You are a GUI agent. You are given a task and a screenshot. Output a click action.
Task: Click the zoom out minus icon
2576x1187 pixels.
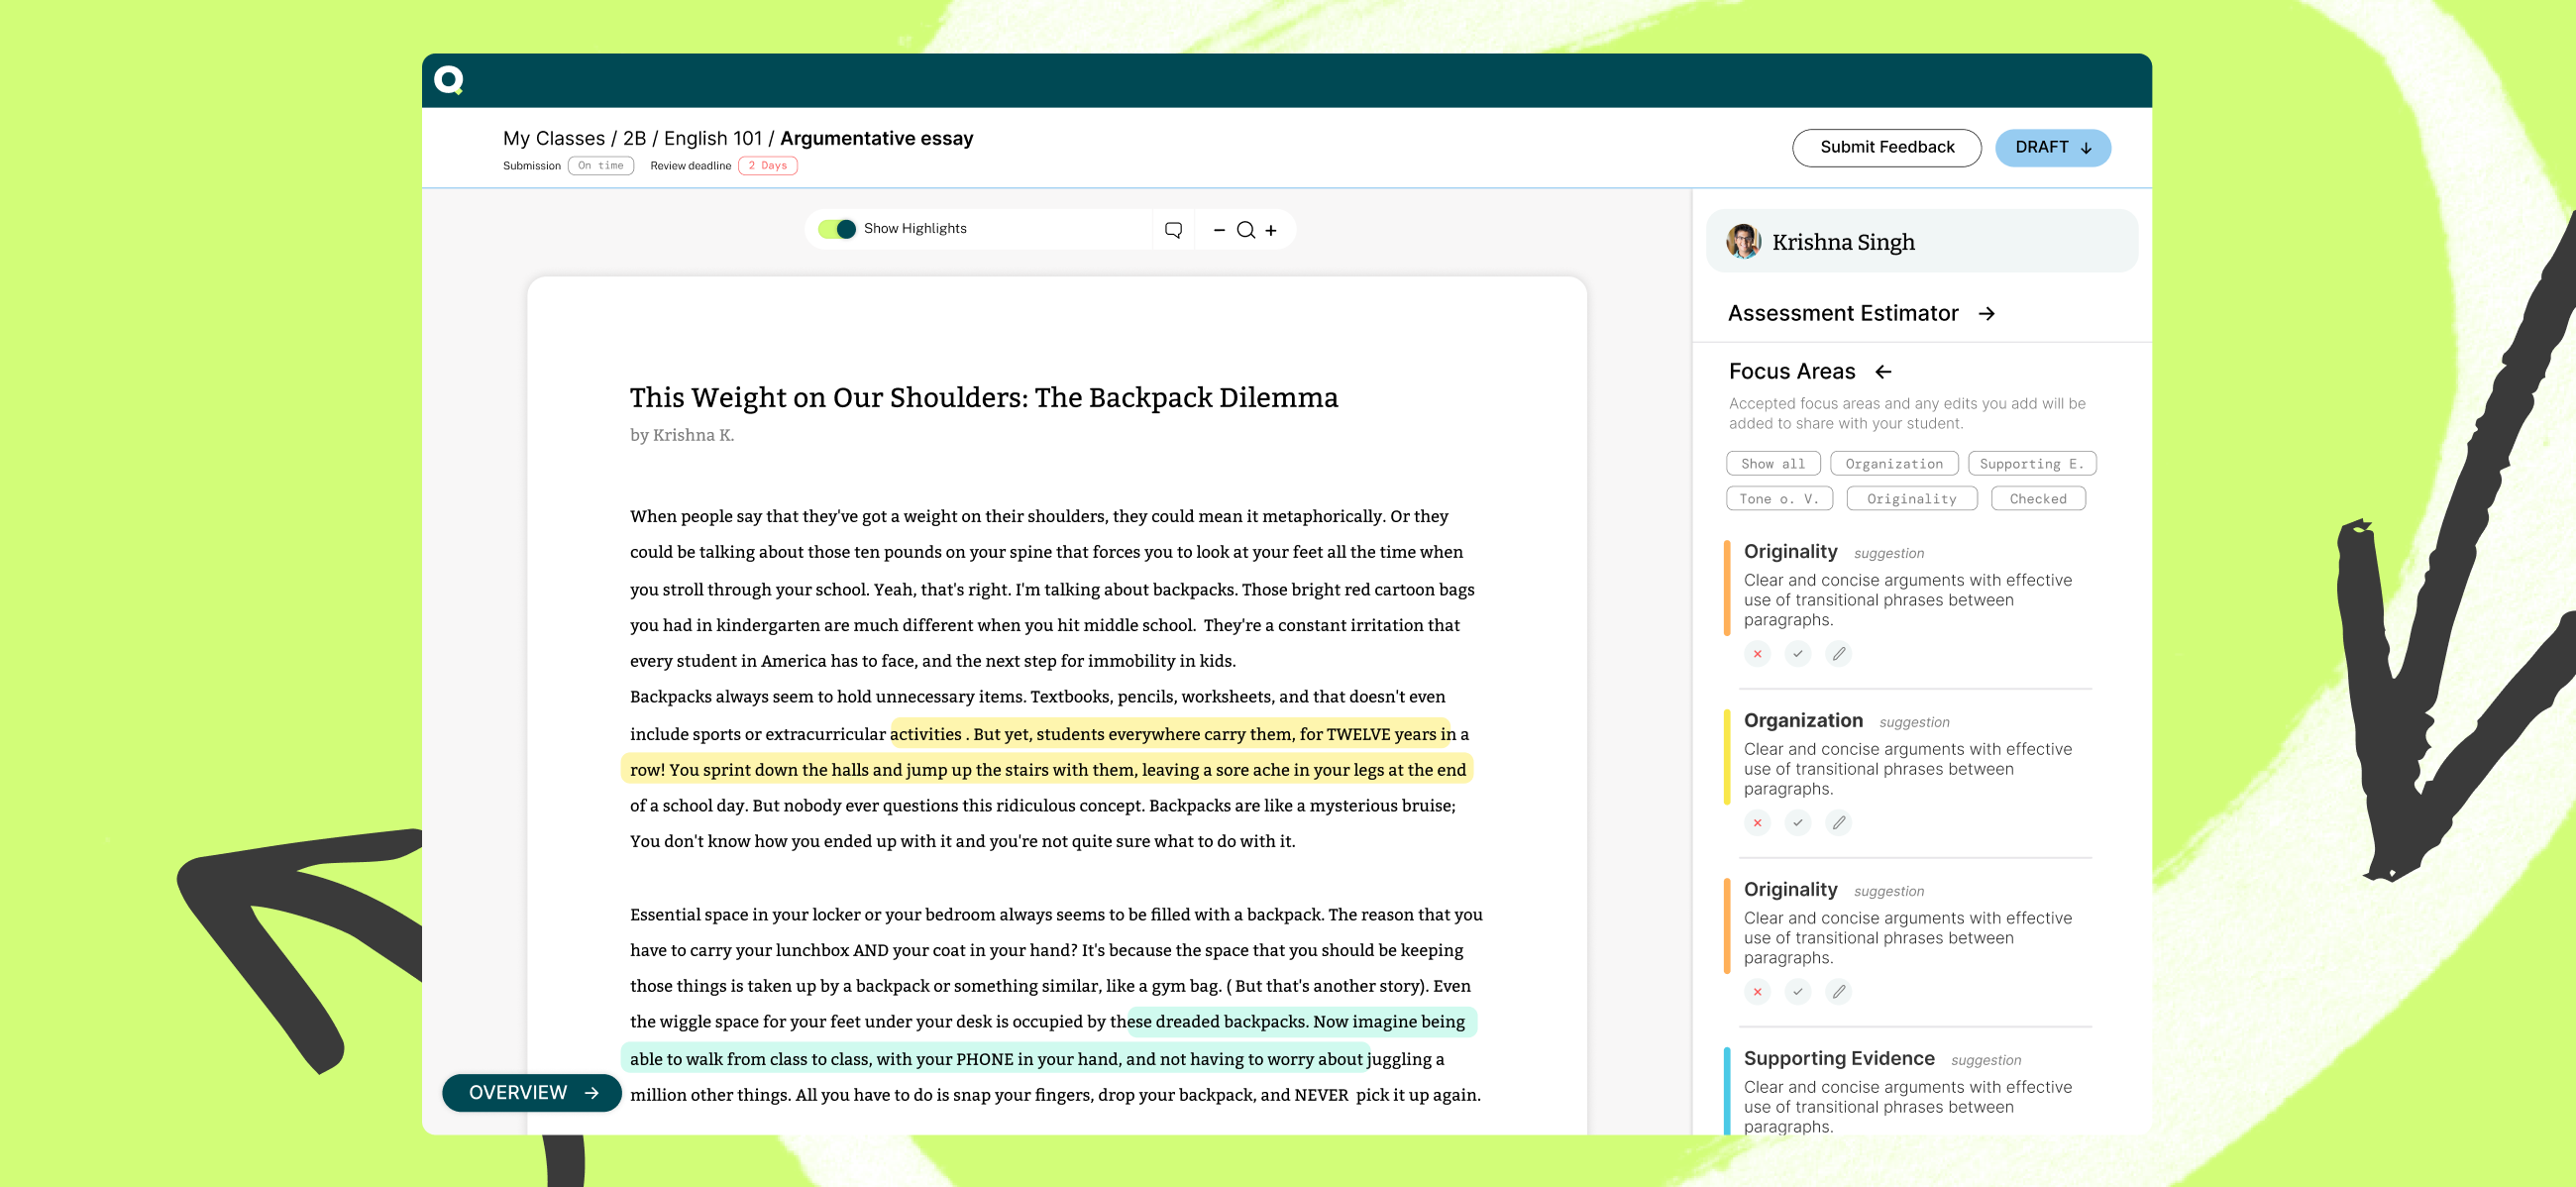point(1219,230)
